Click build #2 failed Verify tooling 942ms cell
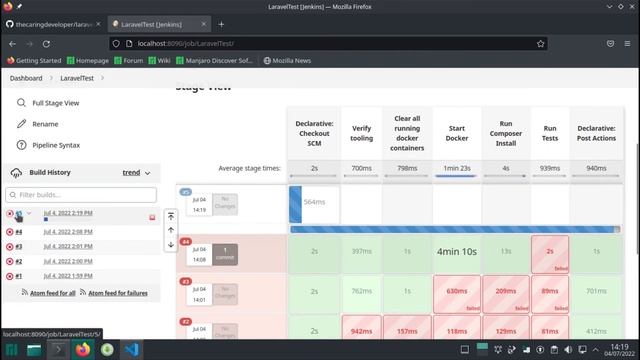The width and height of the screenshot is (640, 360). [361, 327]
